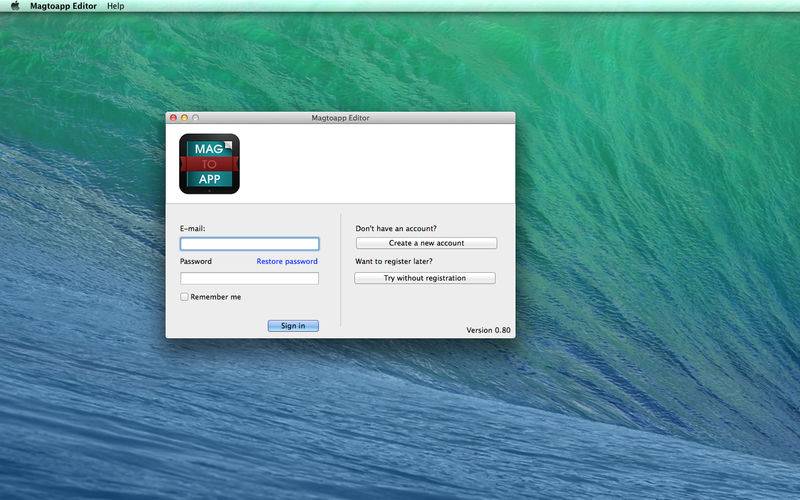Screen dimensions: 800x500
Task: Click Create a new account button
Action: (427, 243)
